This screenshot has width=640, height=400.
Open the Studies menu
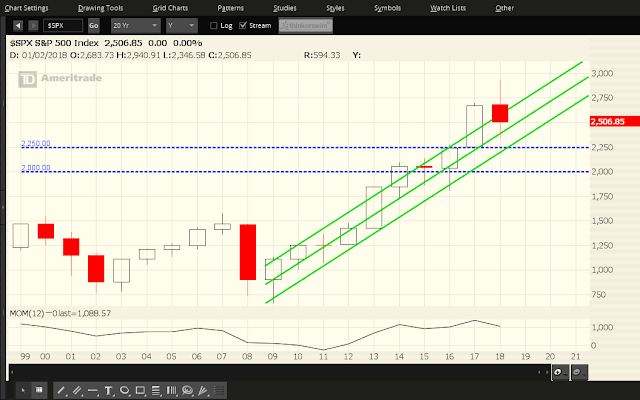[x=285, y=8]
